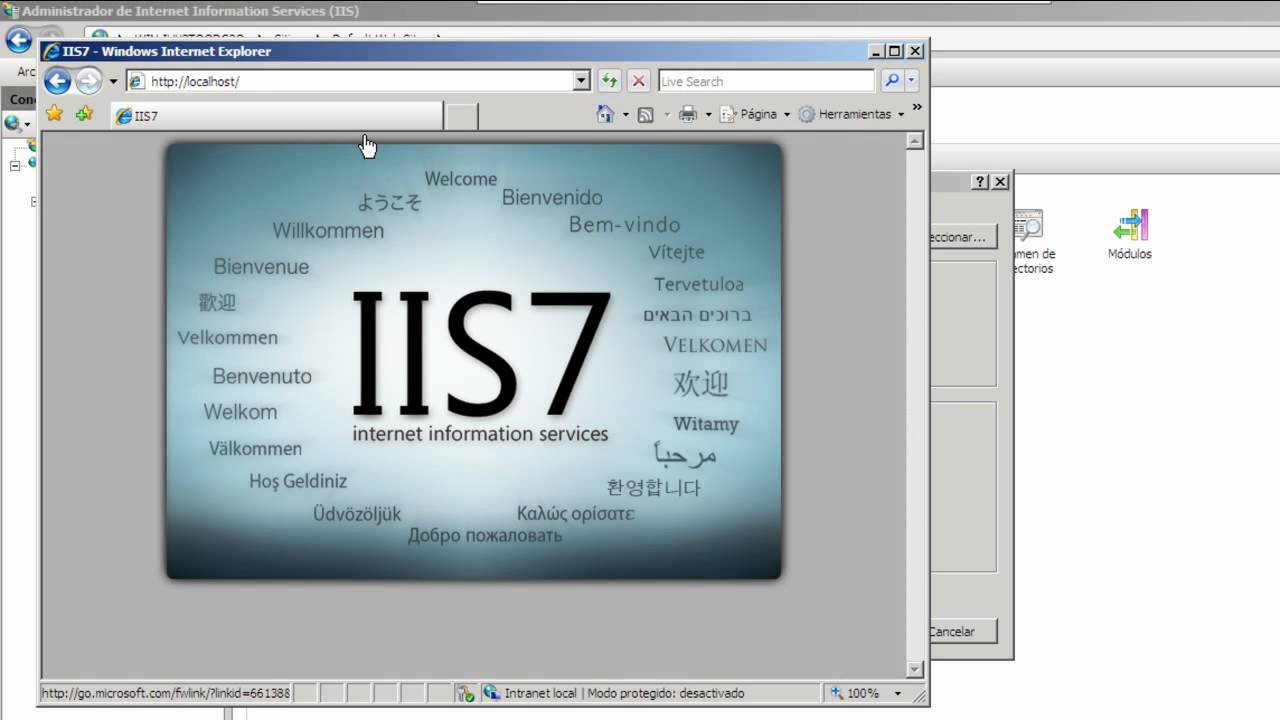Click the page scrollbar down arrow
The width and height of the screenshot is (1280, 720).
click(x=914, y=669)
